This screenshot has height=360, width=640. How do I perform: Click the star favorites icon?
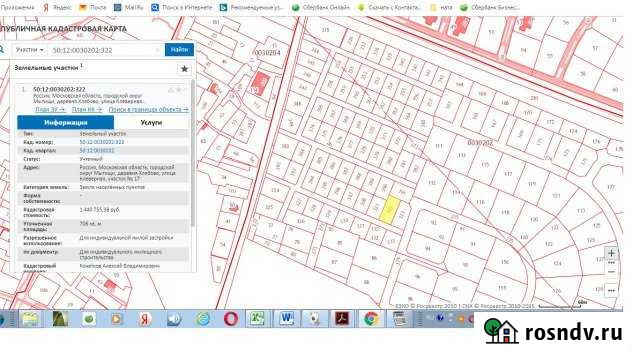coord(184,69)
